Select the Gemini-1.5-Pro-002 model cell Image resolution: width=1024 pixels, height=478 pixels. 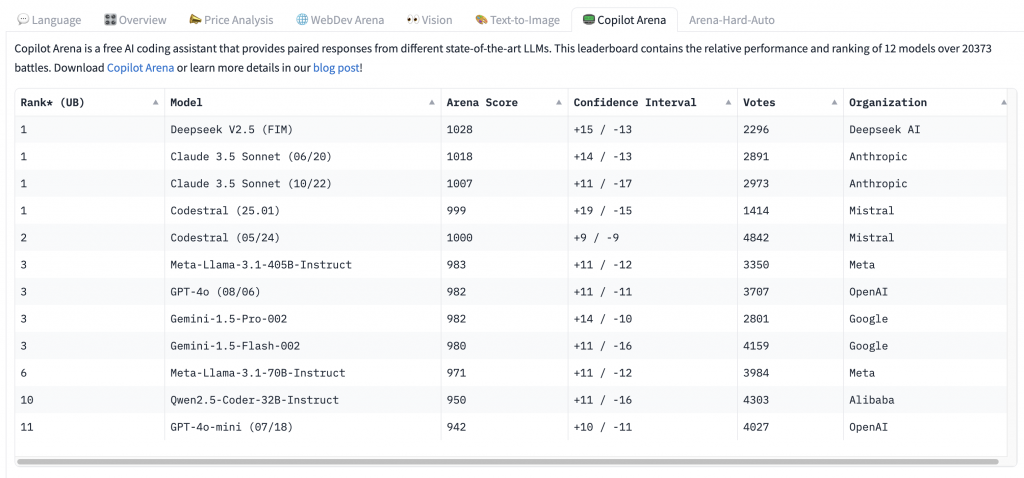point(303,319)
